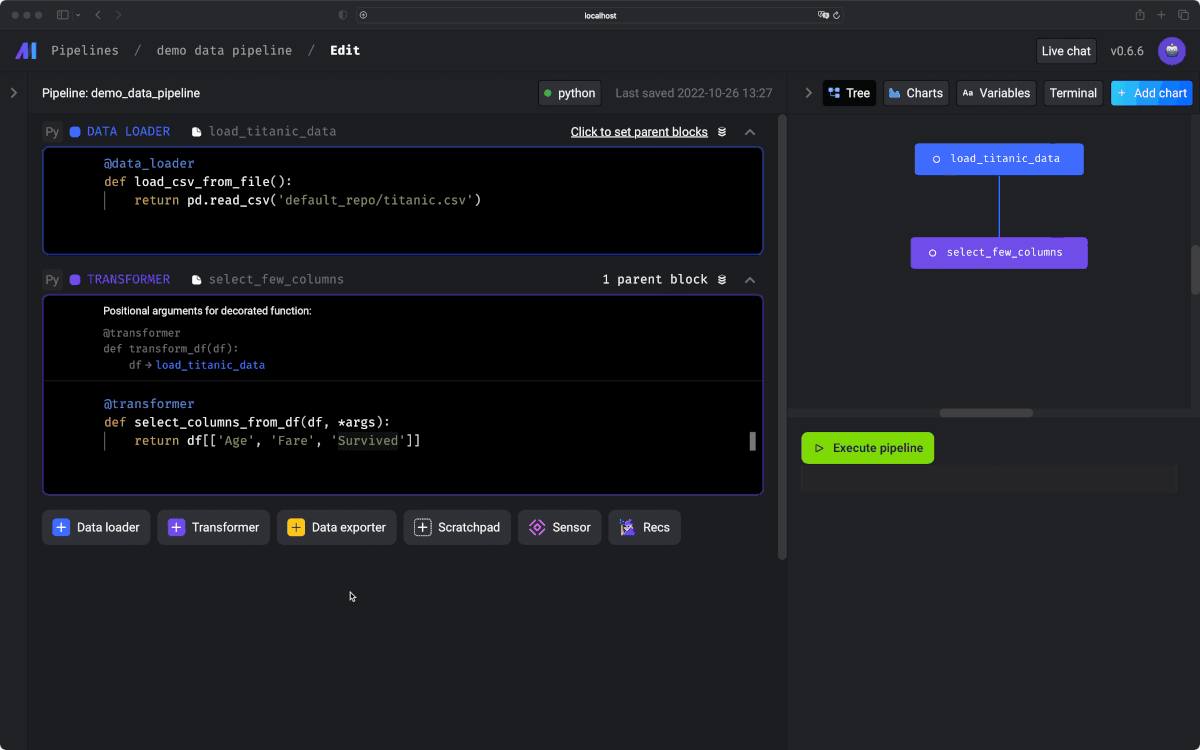Viewport: 1200px width, 750px height.
Task: Click the horizontal scrollbar in tree panel
Action: pos(985,412)
